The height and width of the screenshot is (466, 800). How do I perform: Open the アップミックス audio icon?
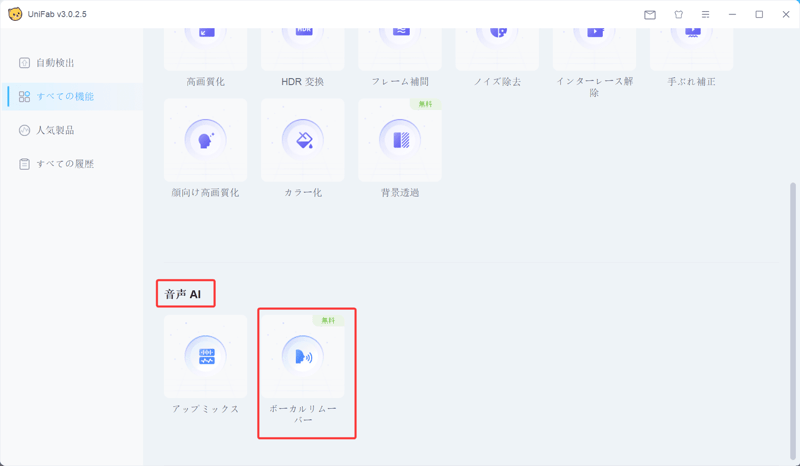206,356
